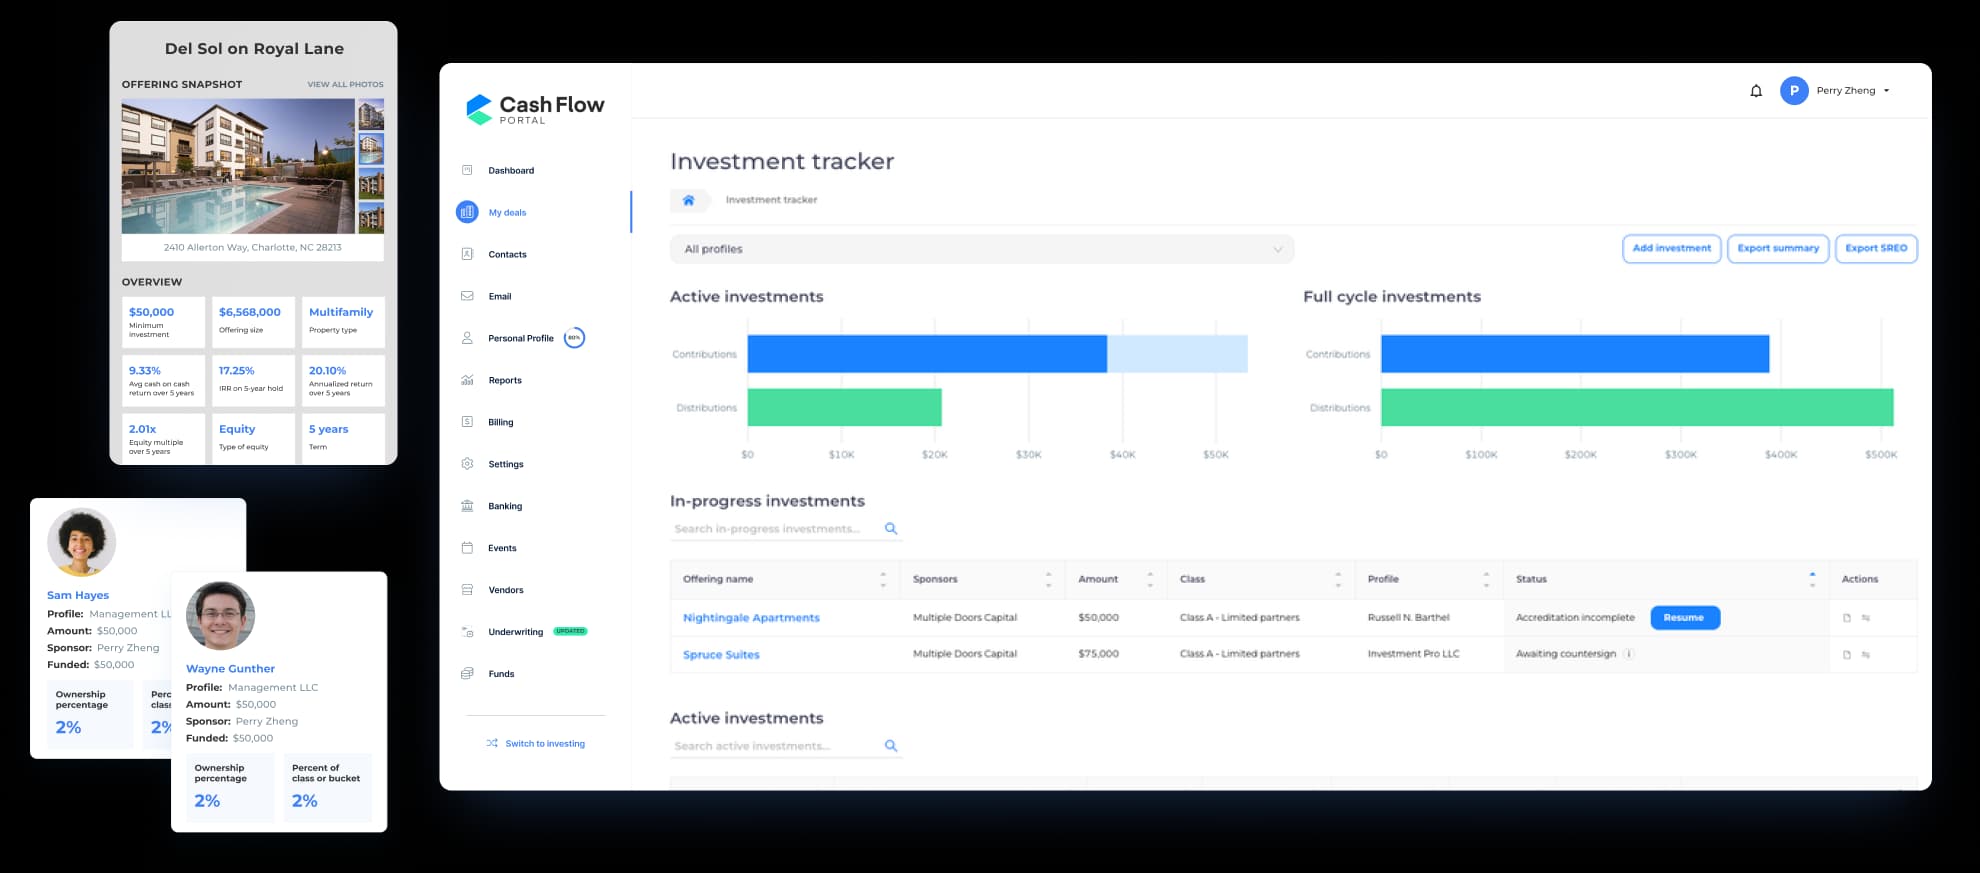Click the notification bell icon

[x=1755, y=91]
